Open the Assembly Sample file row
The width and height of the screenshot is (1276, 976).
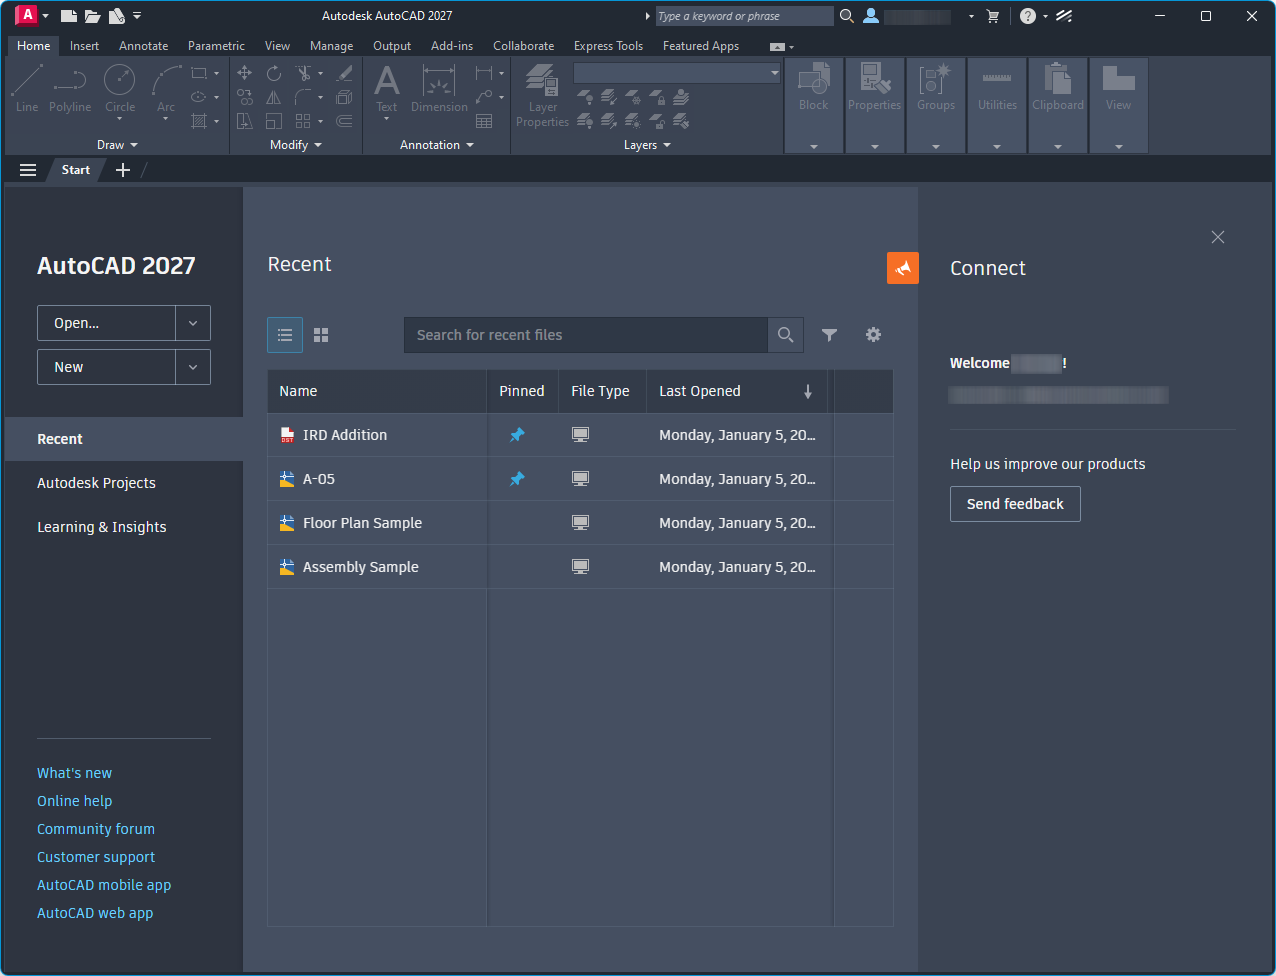pyautogui.click(x=580, y=567)
